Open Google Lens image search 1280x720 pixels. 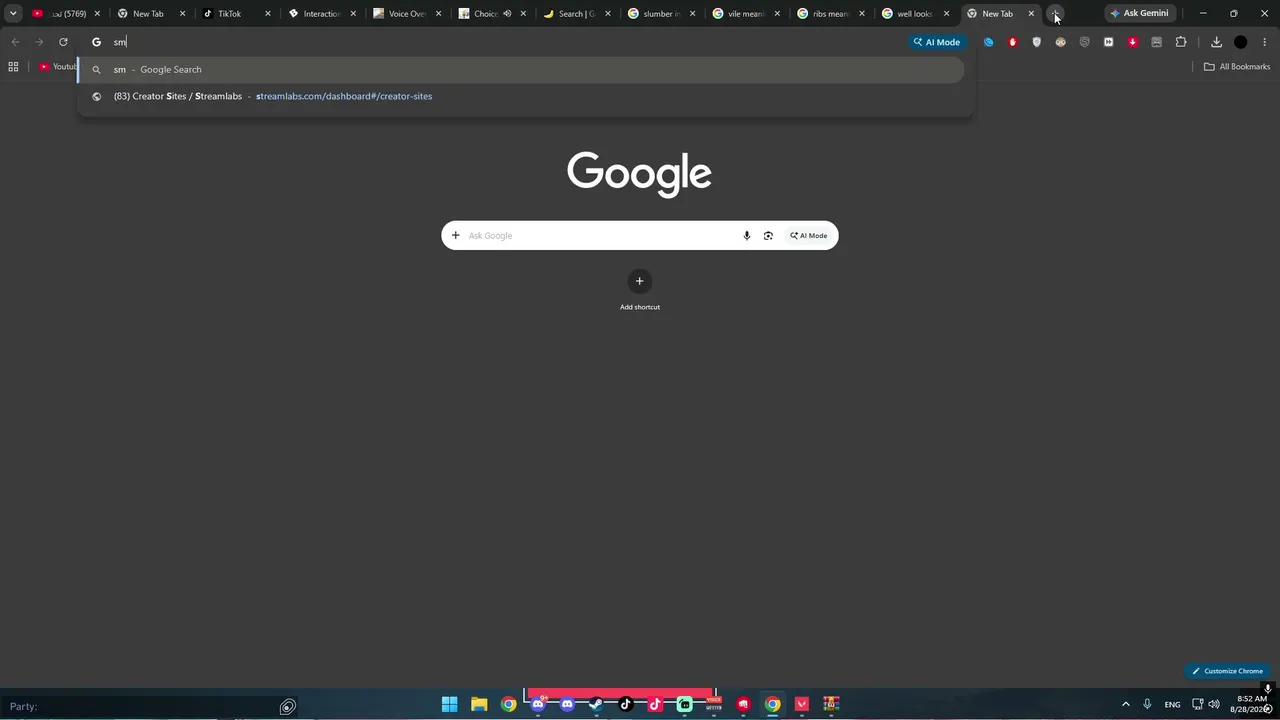(x=768, y=235)
